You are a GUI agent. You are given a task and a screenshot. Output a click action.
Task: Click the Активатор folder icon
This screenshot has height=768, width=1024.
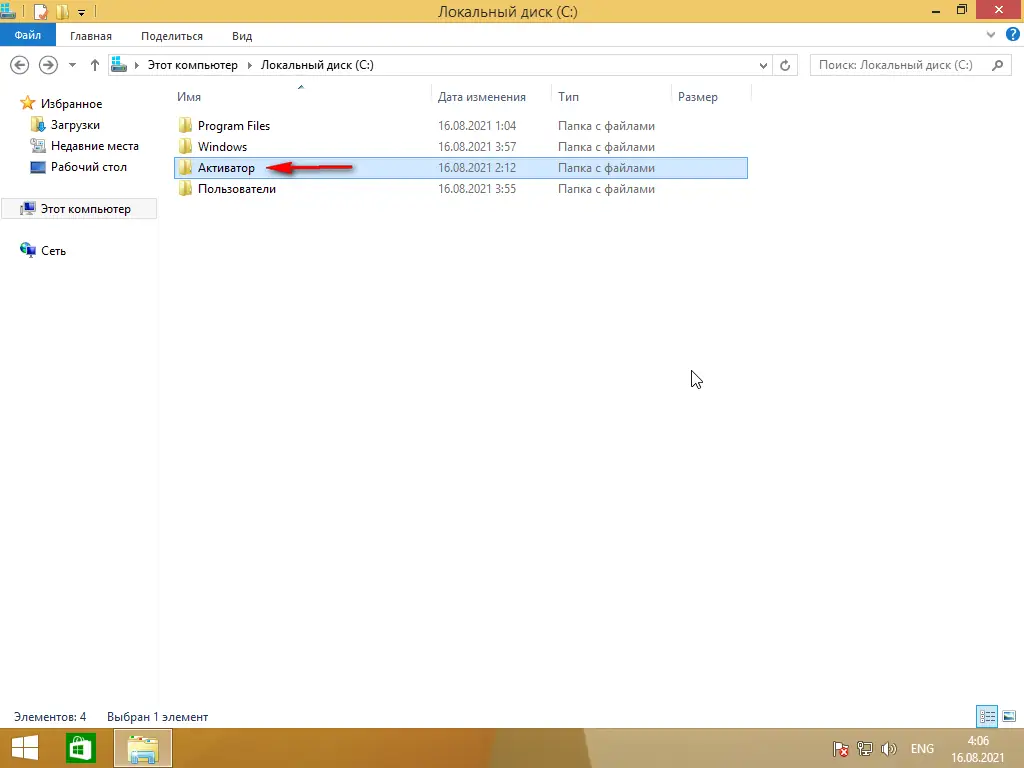coord(185,167)
